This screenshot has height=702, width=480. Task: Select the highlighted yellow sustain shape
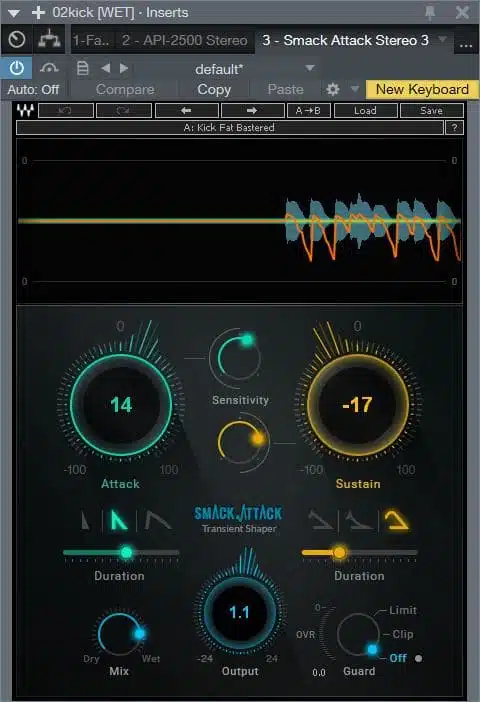pyautogui.click(x=396, y=521)
